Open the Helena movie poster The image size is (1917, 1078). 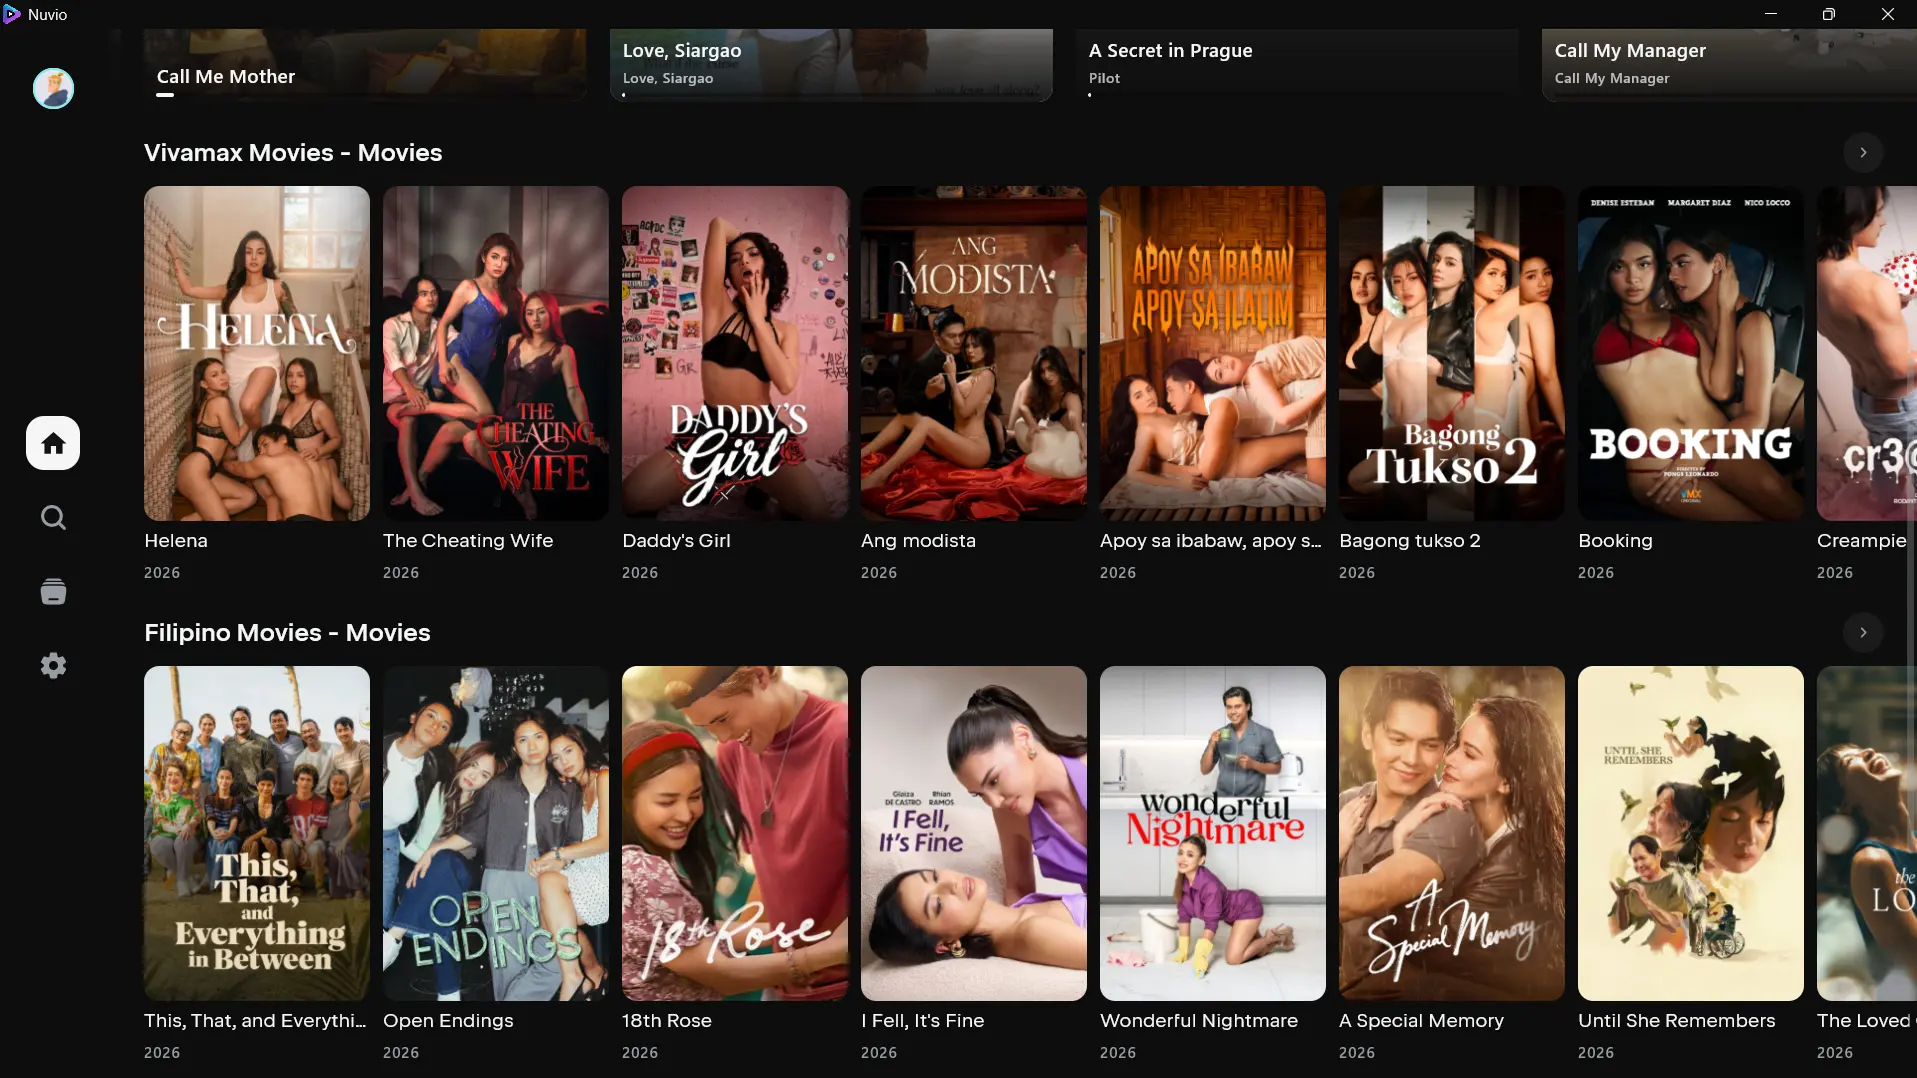point(257,353)
